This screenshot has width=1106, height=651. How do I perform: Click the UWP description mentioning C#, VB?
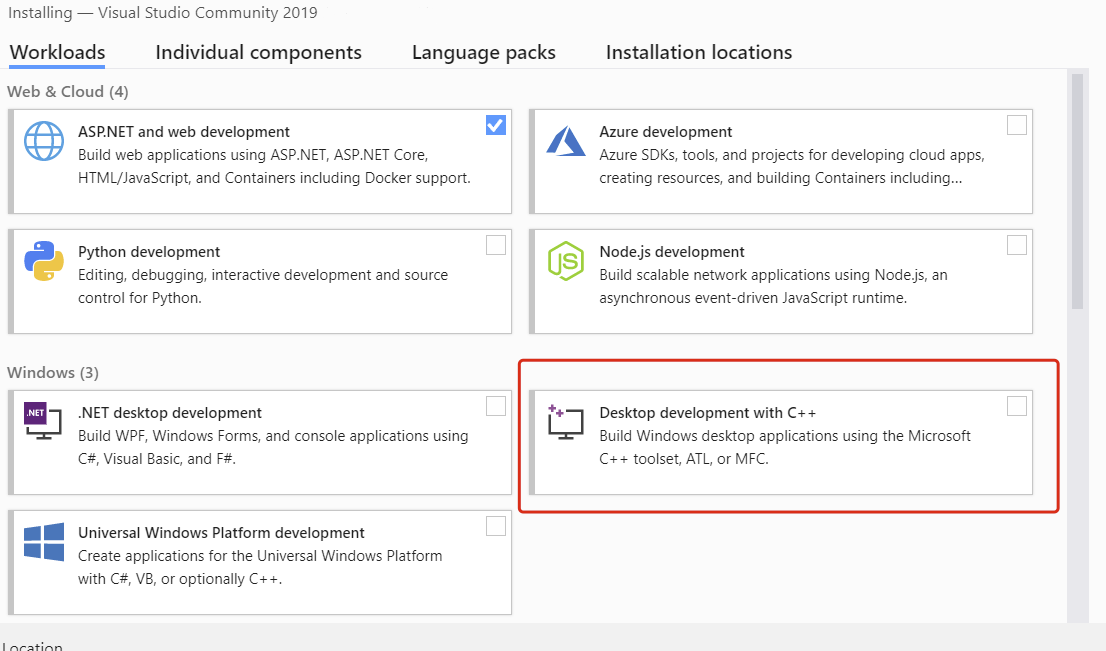pos(260,567)
